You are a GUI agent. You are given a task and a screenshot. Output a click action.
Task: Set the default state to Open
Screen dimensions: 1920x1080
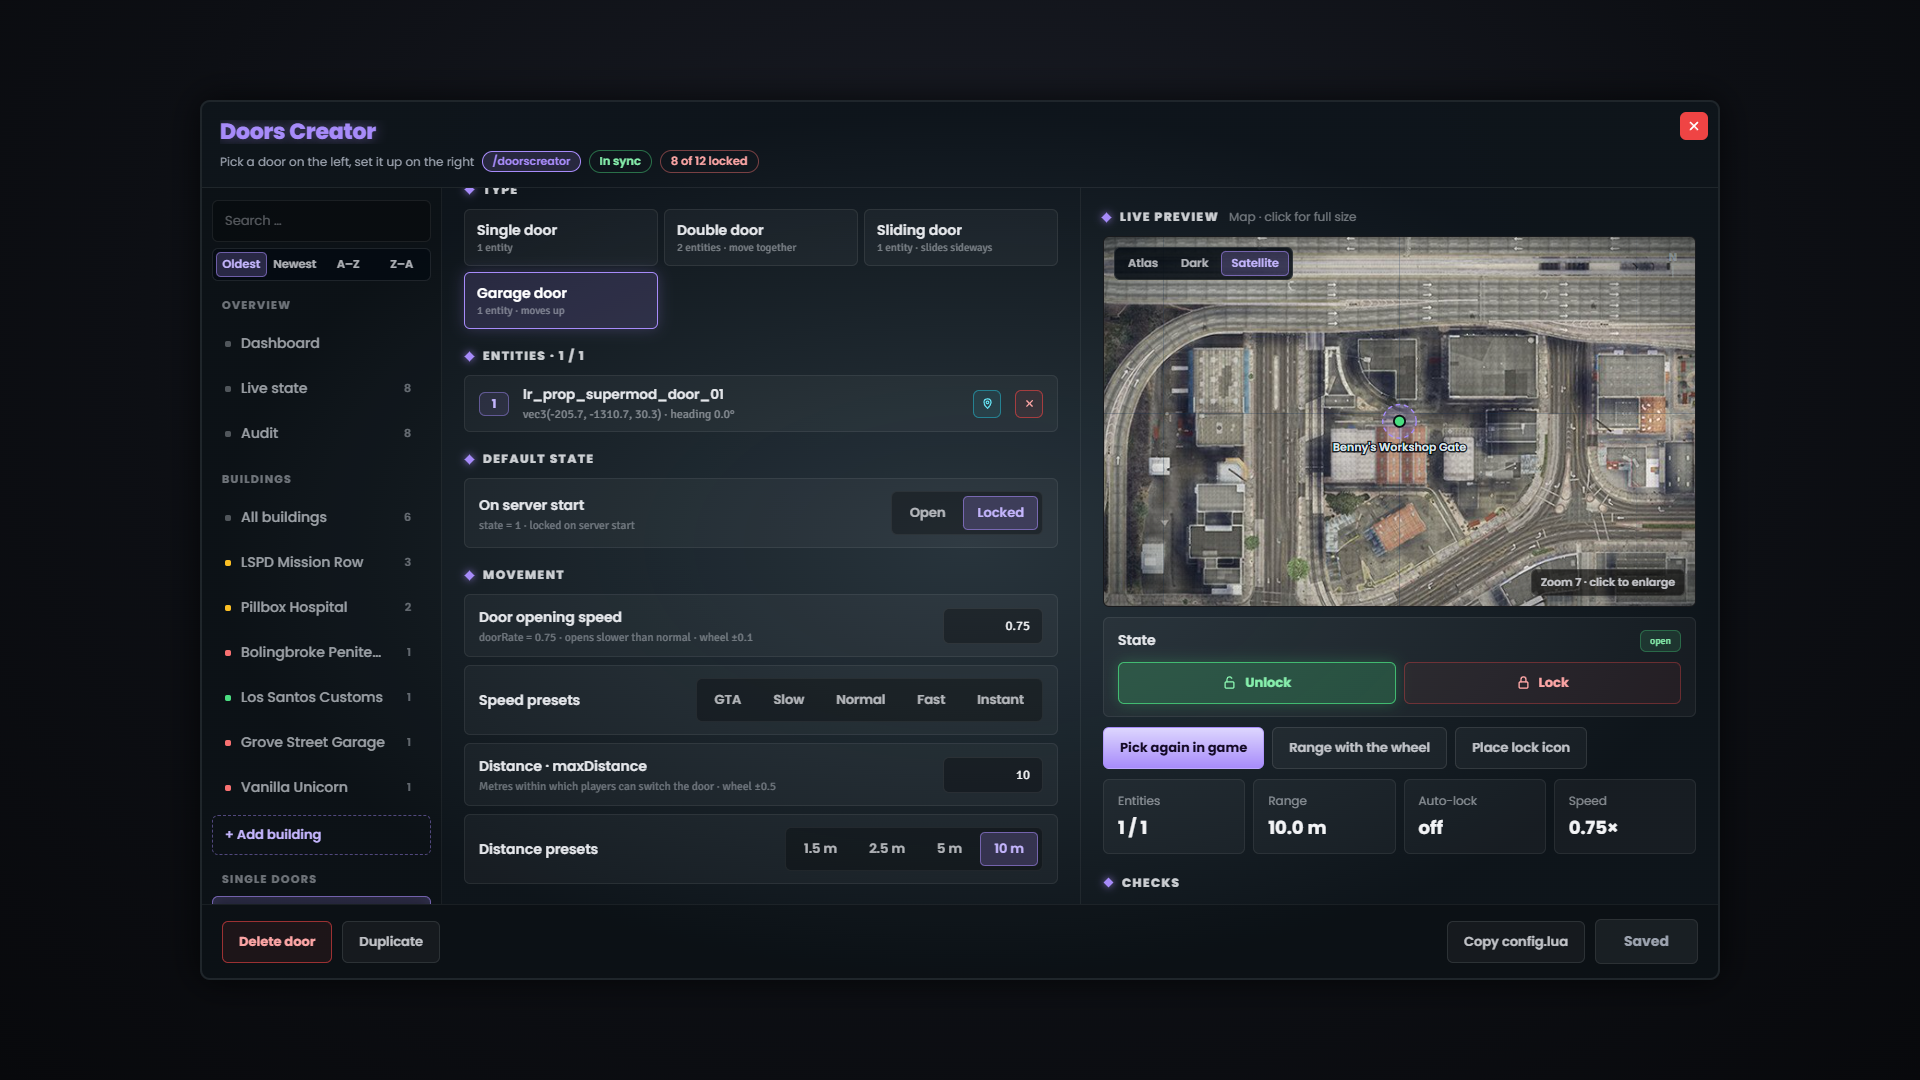[x=927, y=513]
